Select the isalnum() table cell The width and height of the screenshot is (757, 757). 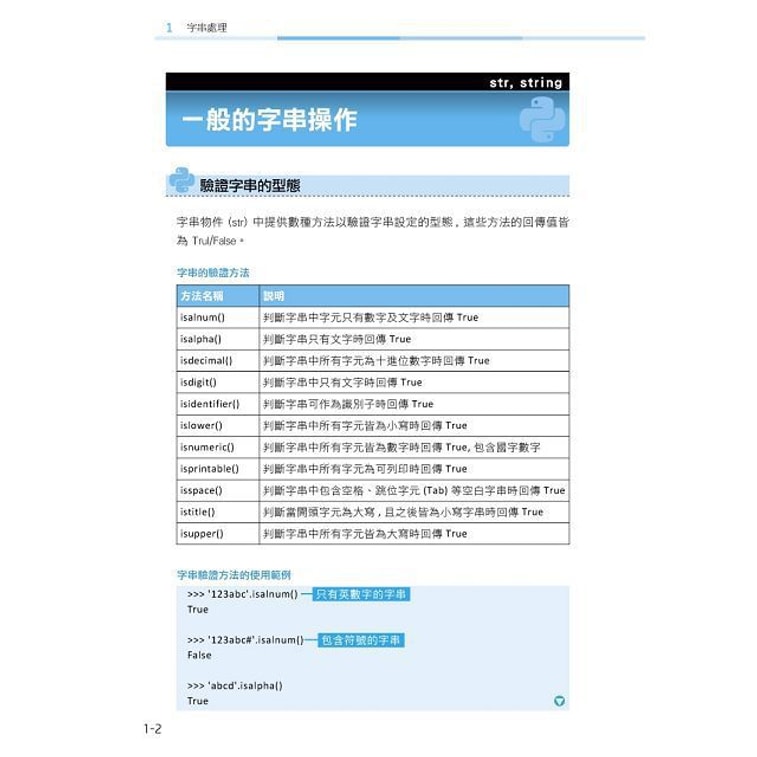tap(218, 318)
